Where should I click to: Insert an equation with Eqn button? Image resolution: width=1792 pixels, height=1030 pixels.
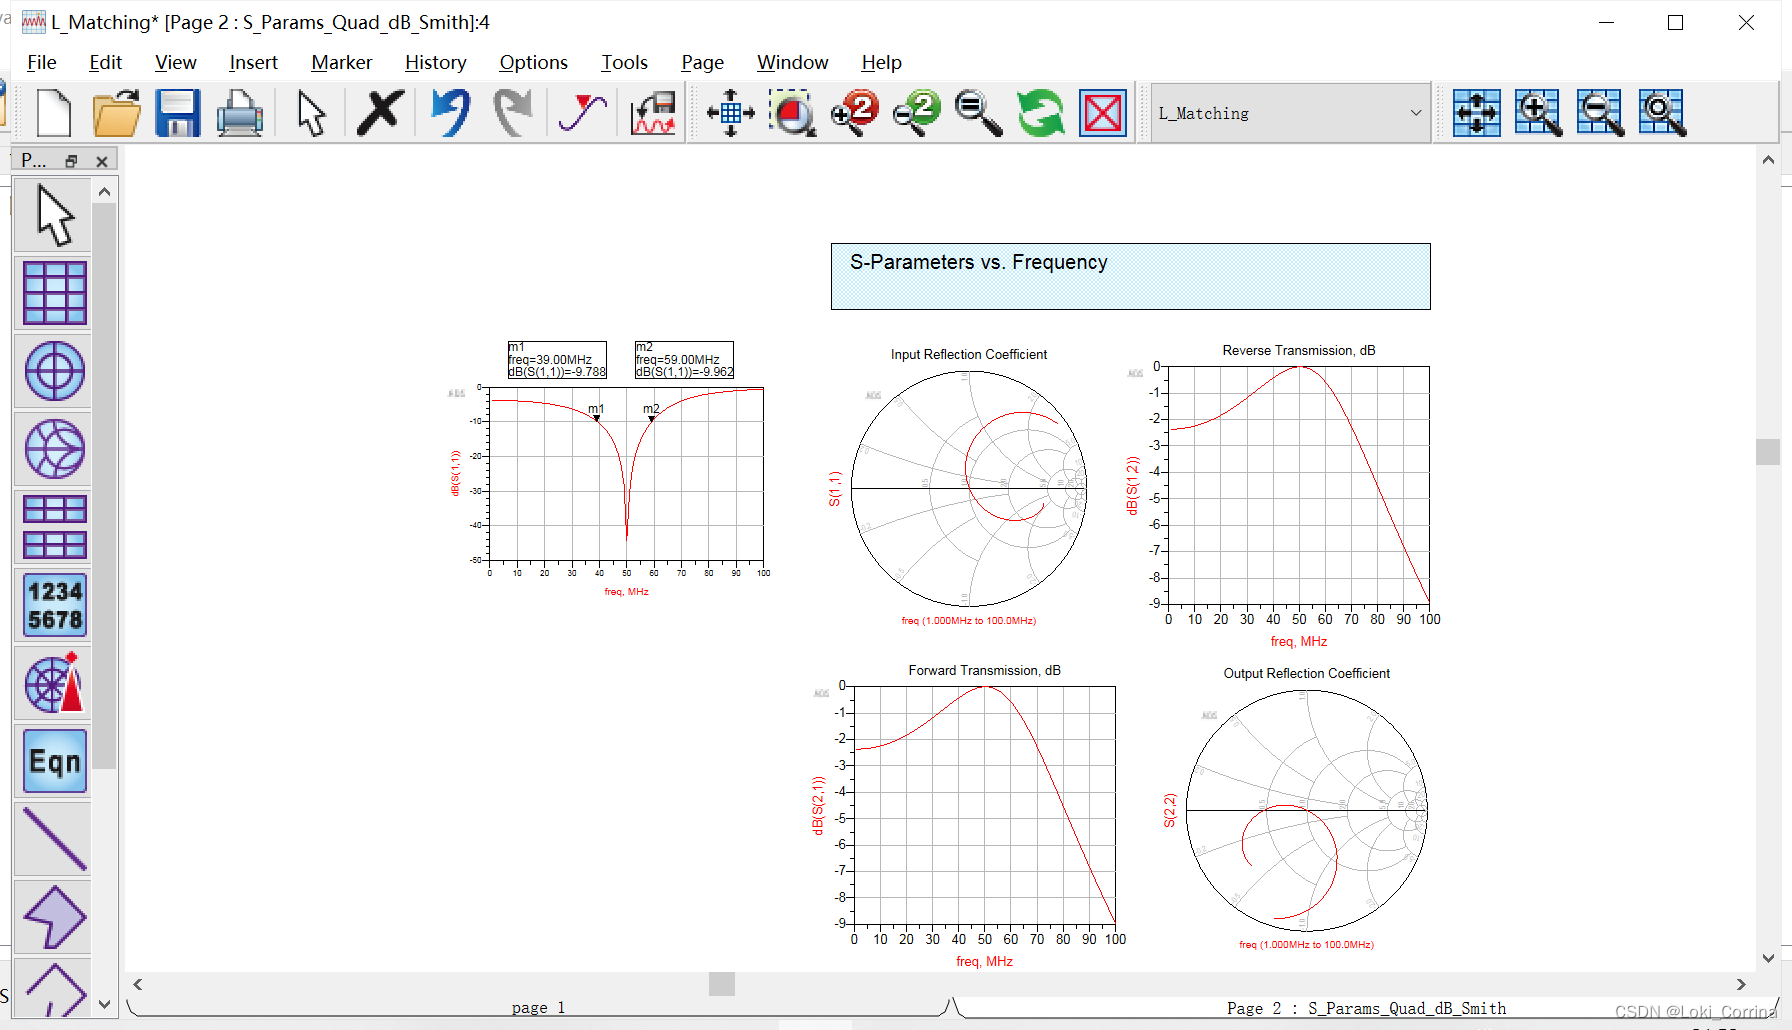(x=54, y=761)
